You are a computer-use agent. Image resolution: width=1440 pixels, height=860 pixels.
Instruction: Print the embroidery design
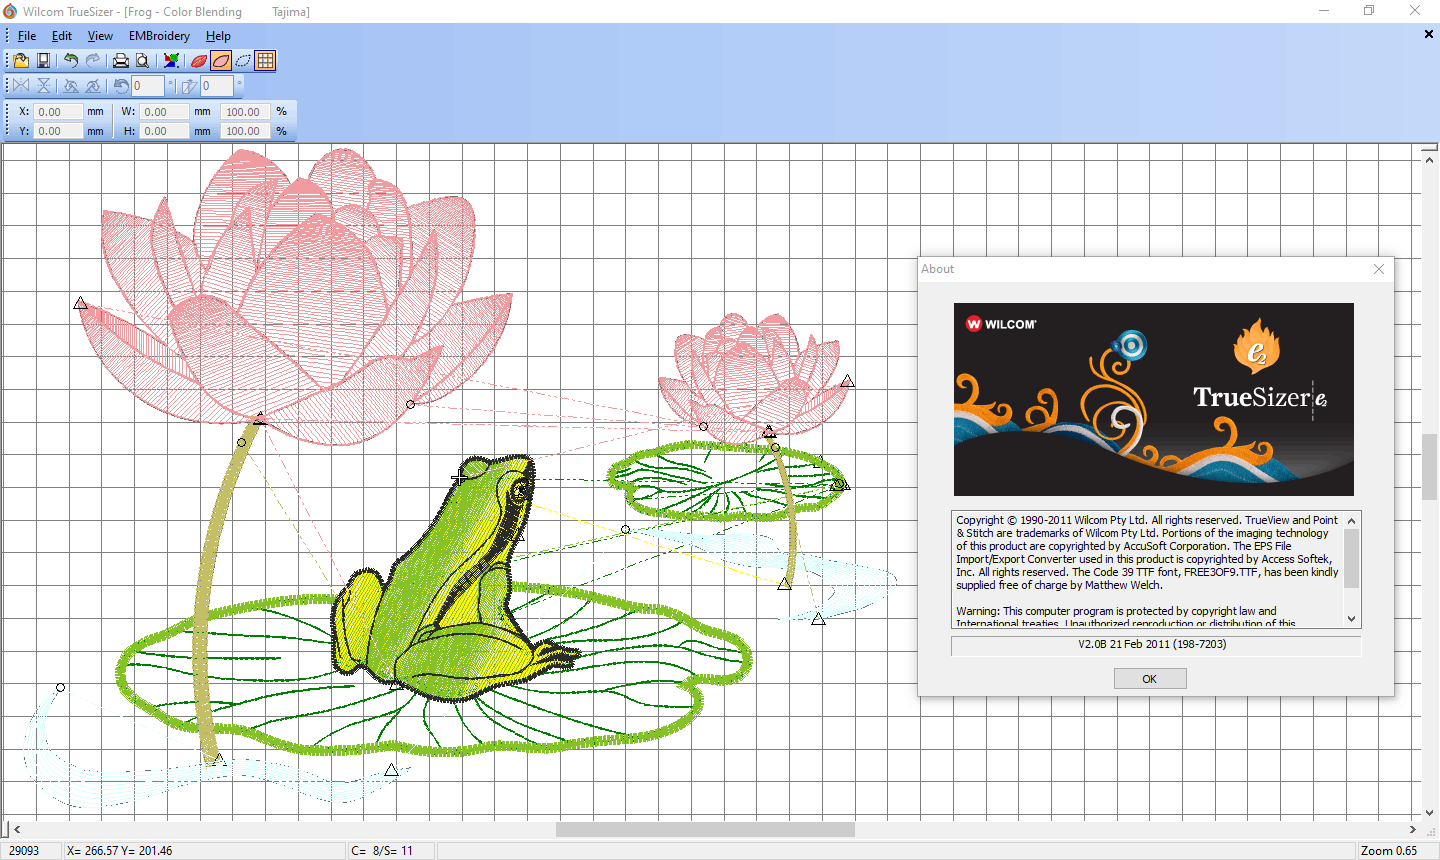(x=121, y=61)
